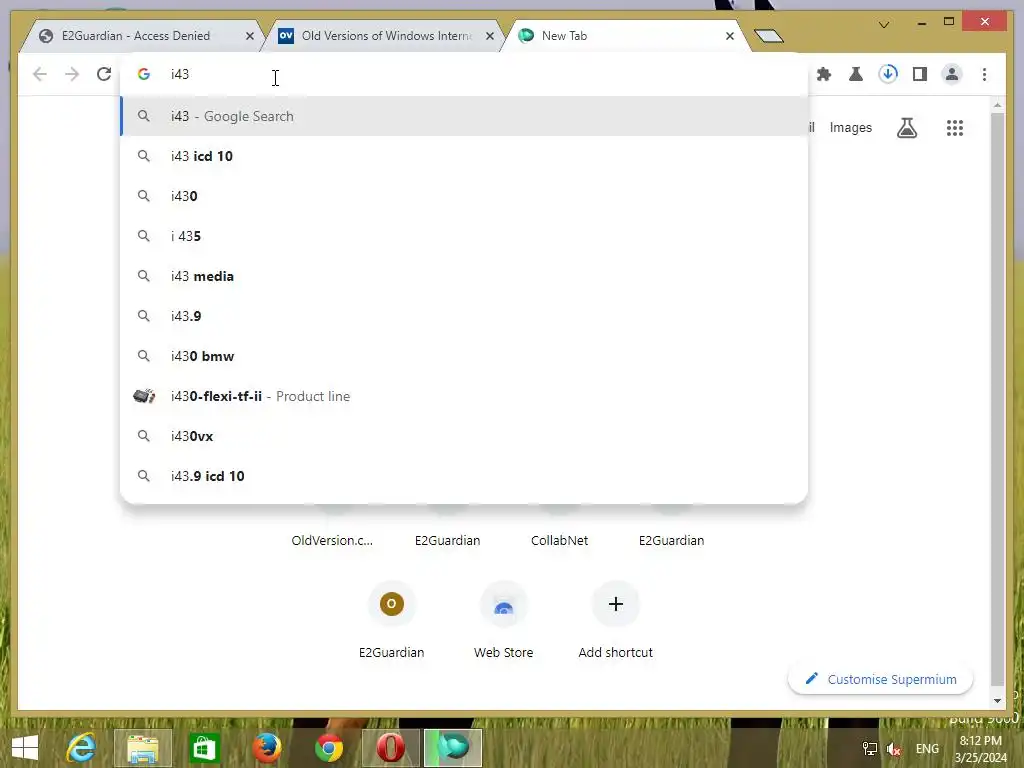Click the muted volume tray icon
1024x768 pixels.
pos(893,749)
